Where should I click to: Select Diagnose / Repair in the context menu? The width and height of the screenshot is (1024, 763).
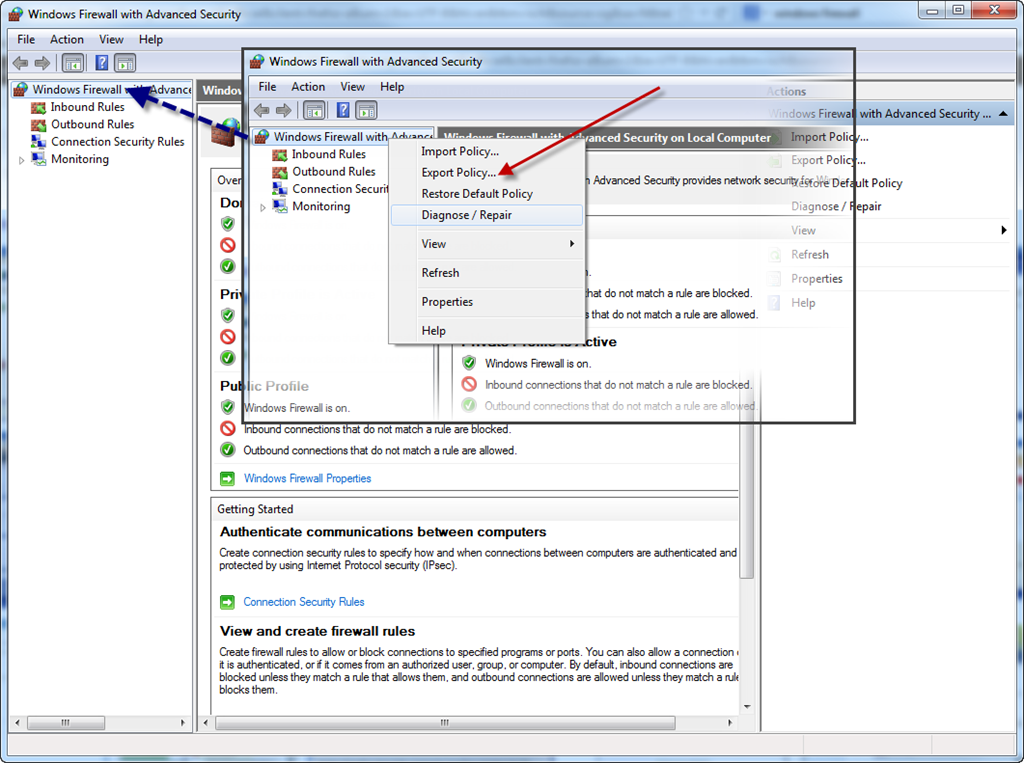466,215
